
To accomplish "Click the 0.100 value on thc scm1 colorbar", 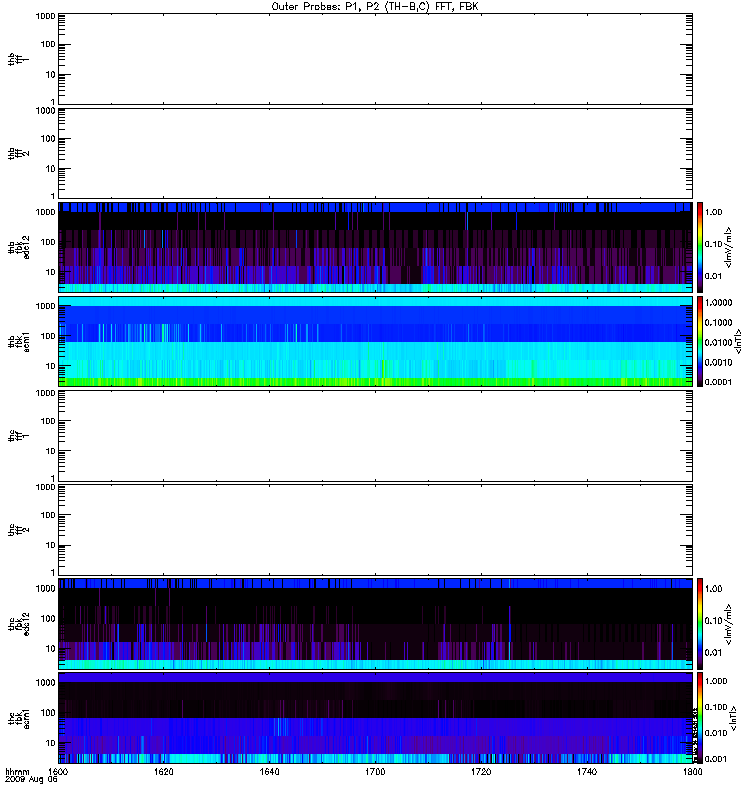I will tap(716, 707).
